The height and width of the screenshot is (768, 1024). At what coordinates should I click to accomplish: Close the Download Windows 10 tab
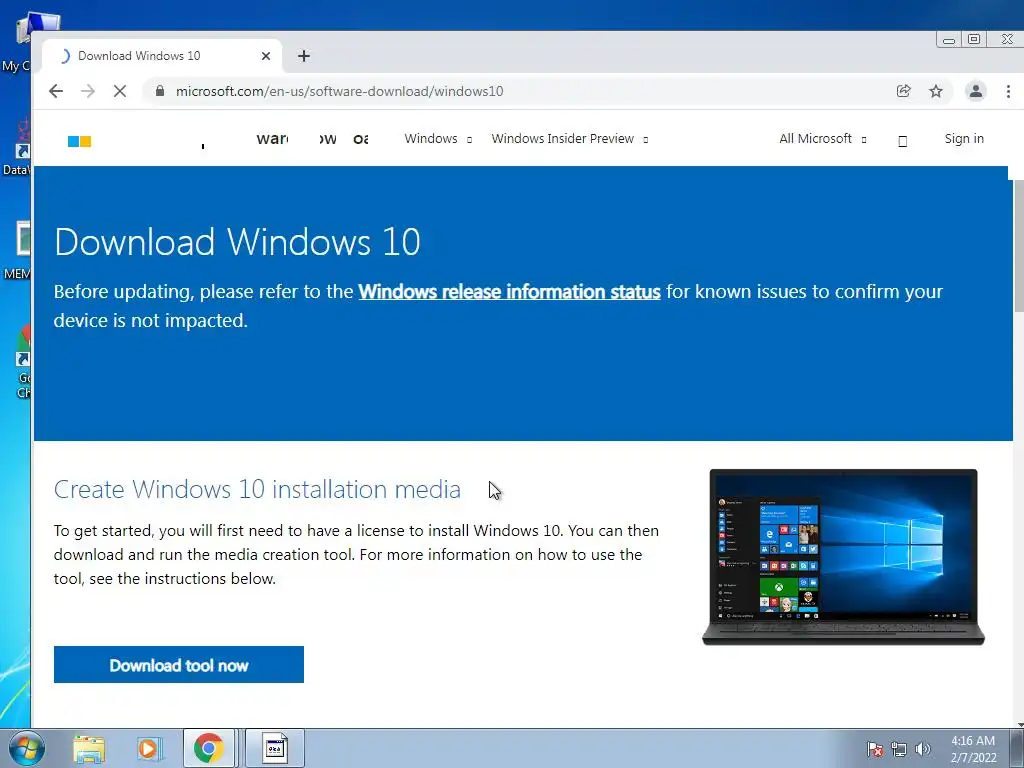tap(266, 56)
